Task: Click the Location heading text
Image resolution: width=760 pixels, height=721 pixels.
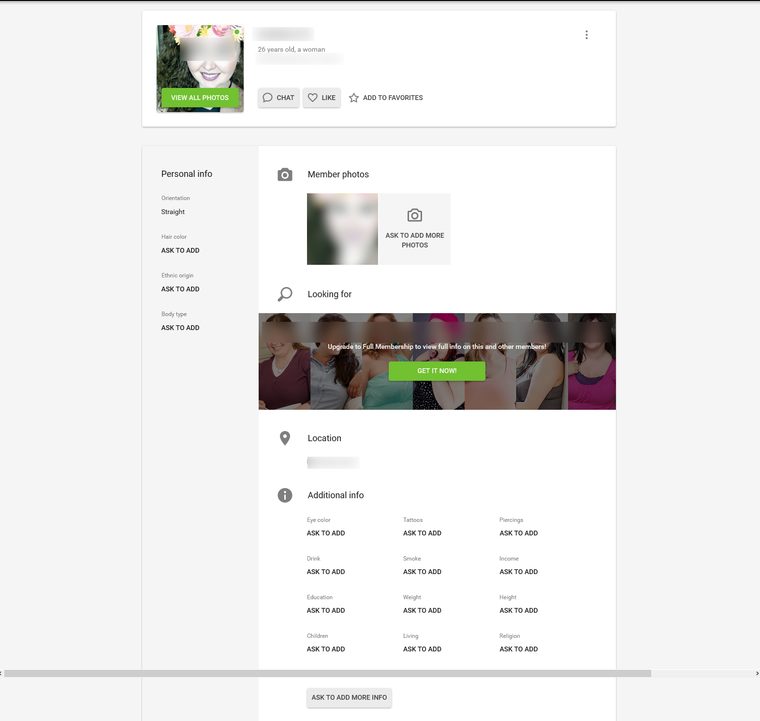Action: [324, 438]
